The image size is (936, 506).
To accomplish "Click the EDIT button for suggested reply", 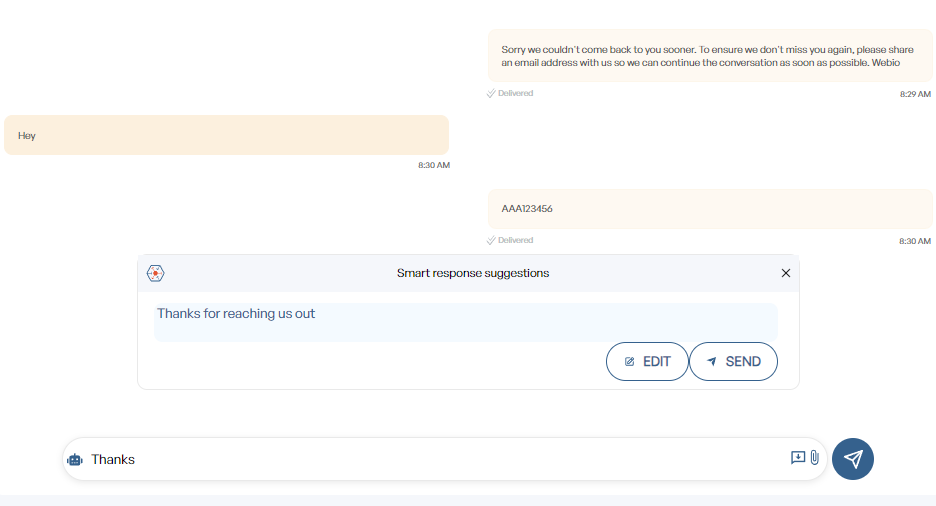I will click(647, 362).
